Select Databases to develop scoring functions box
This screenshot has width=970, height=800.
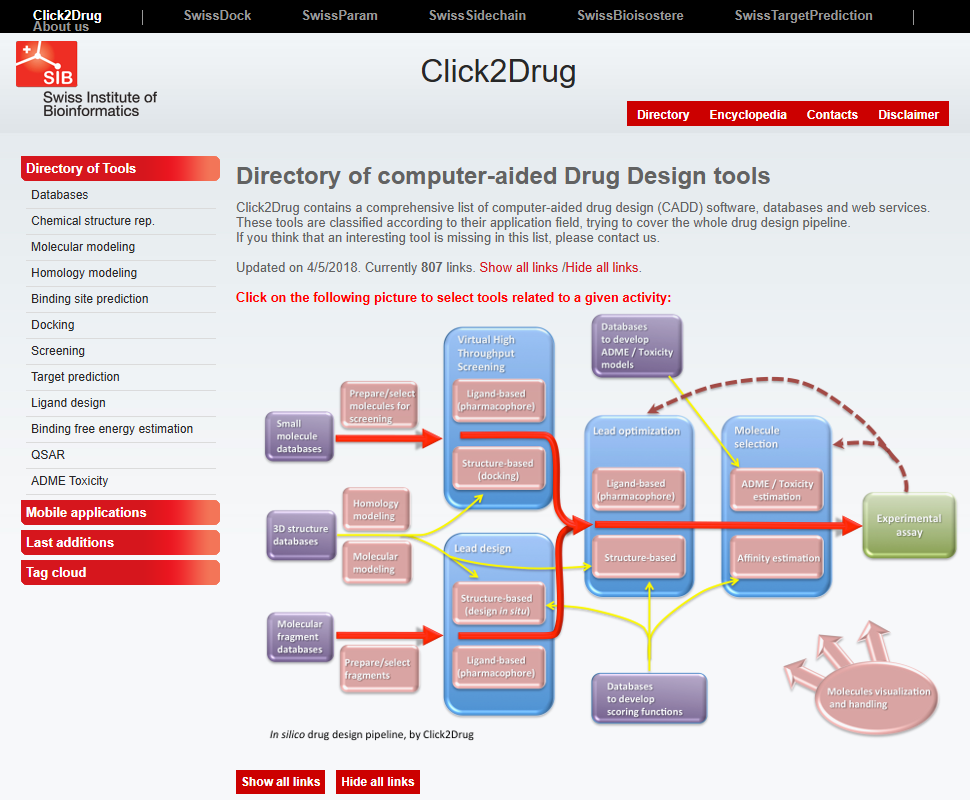coord(648,699)
